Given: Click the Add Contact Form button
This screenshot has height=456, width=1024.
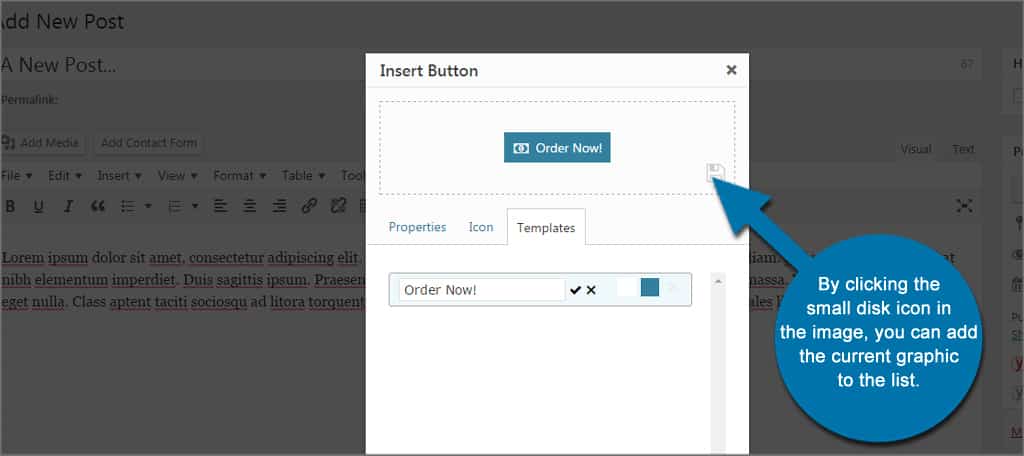Looking at the screenshot, I should (149, 143).
